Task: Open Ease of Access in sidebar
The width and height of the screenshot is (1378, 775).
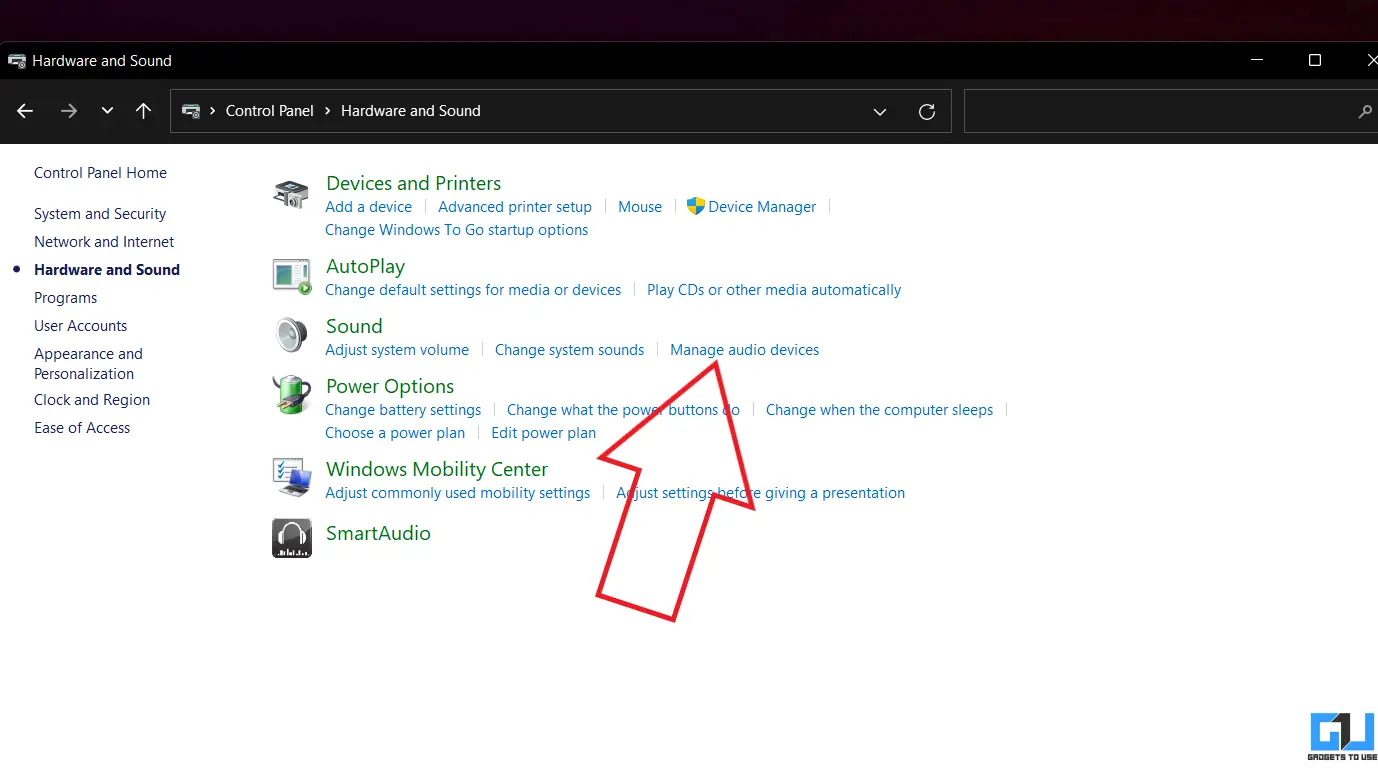Action: 82,428
